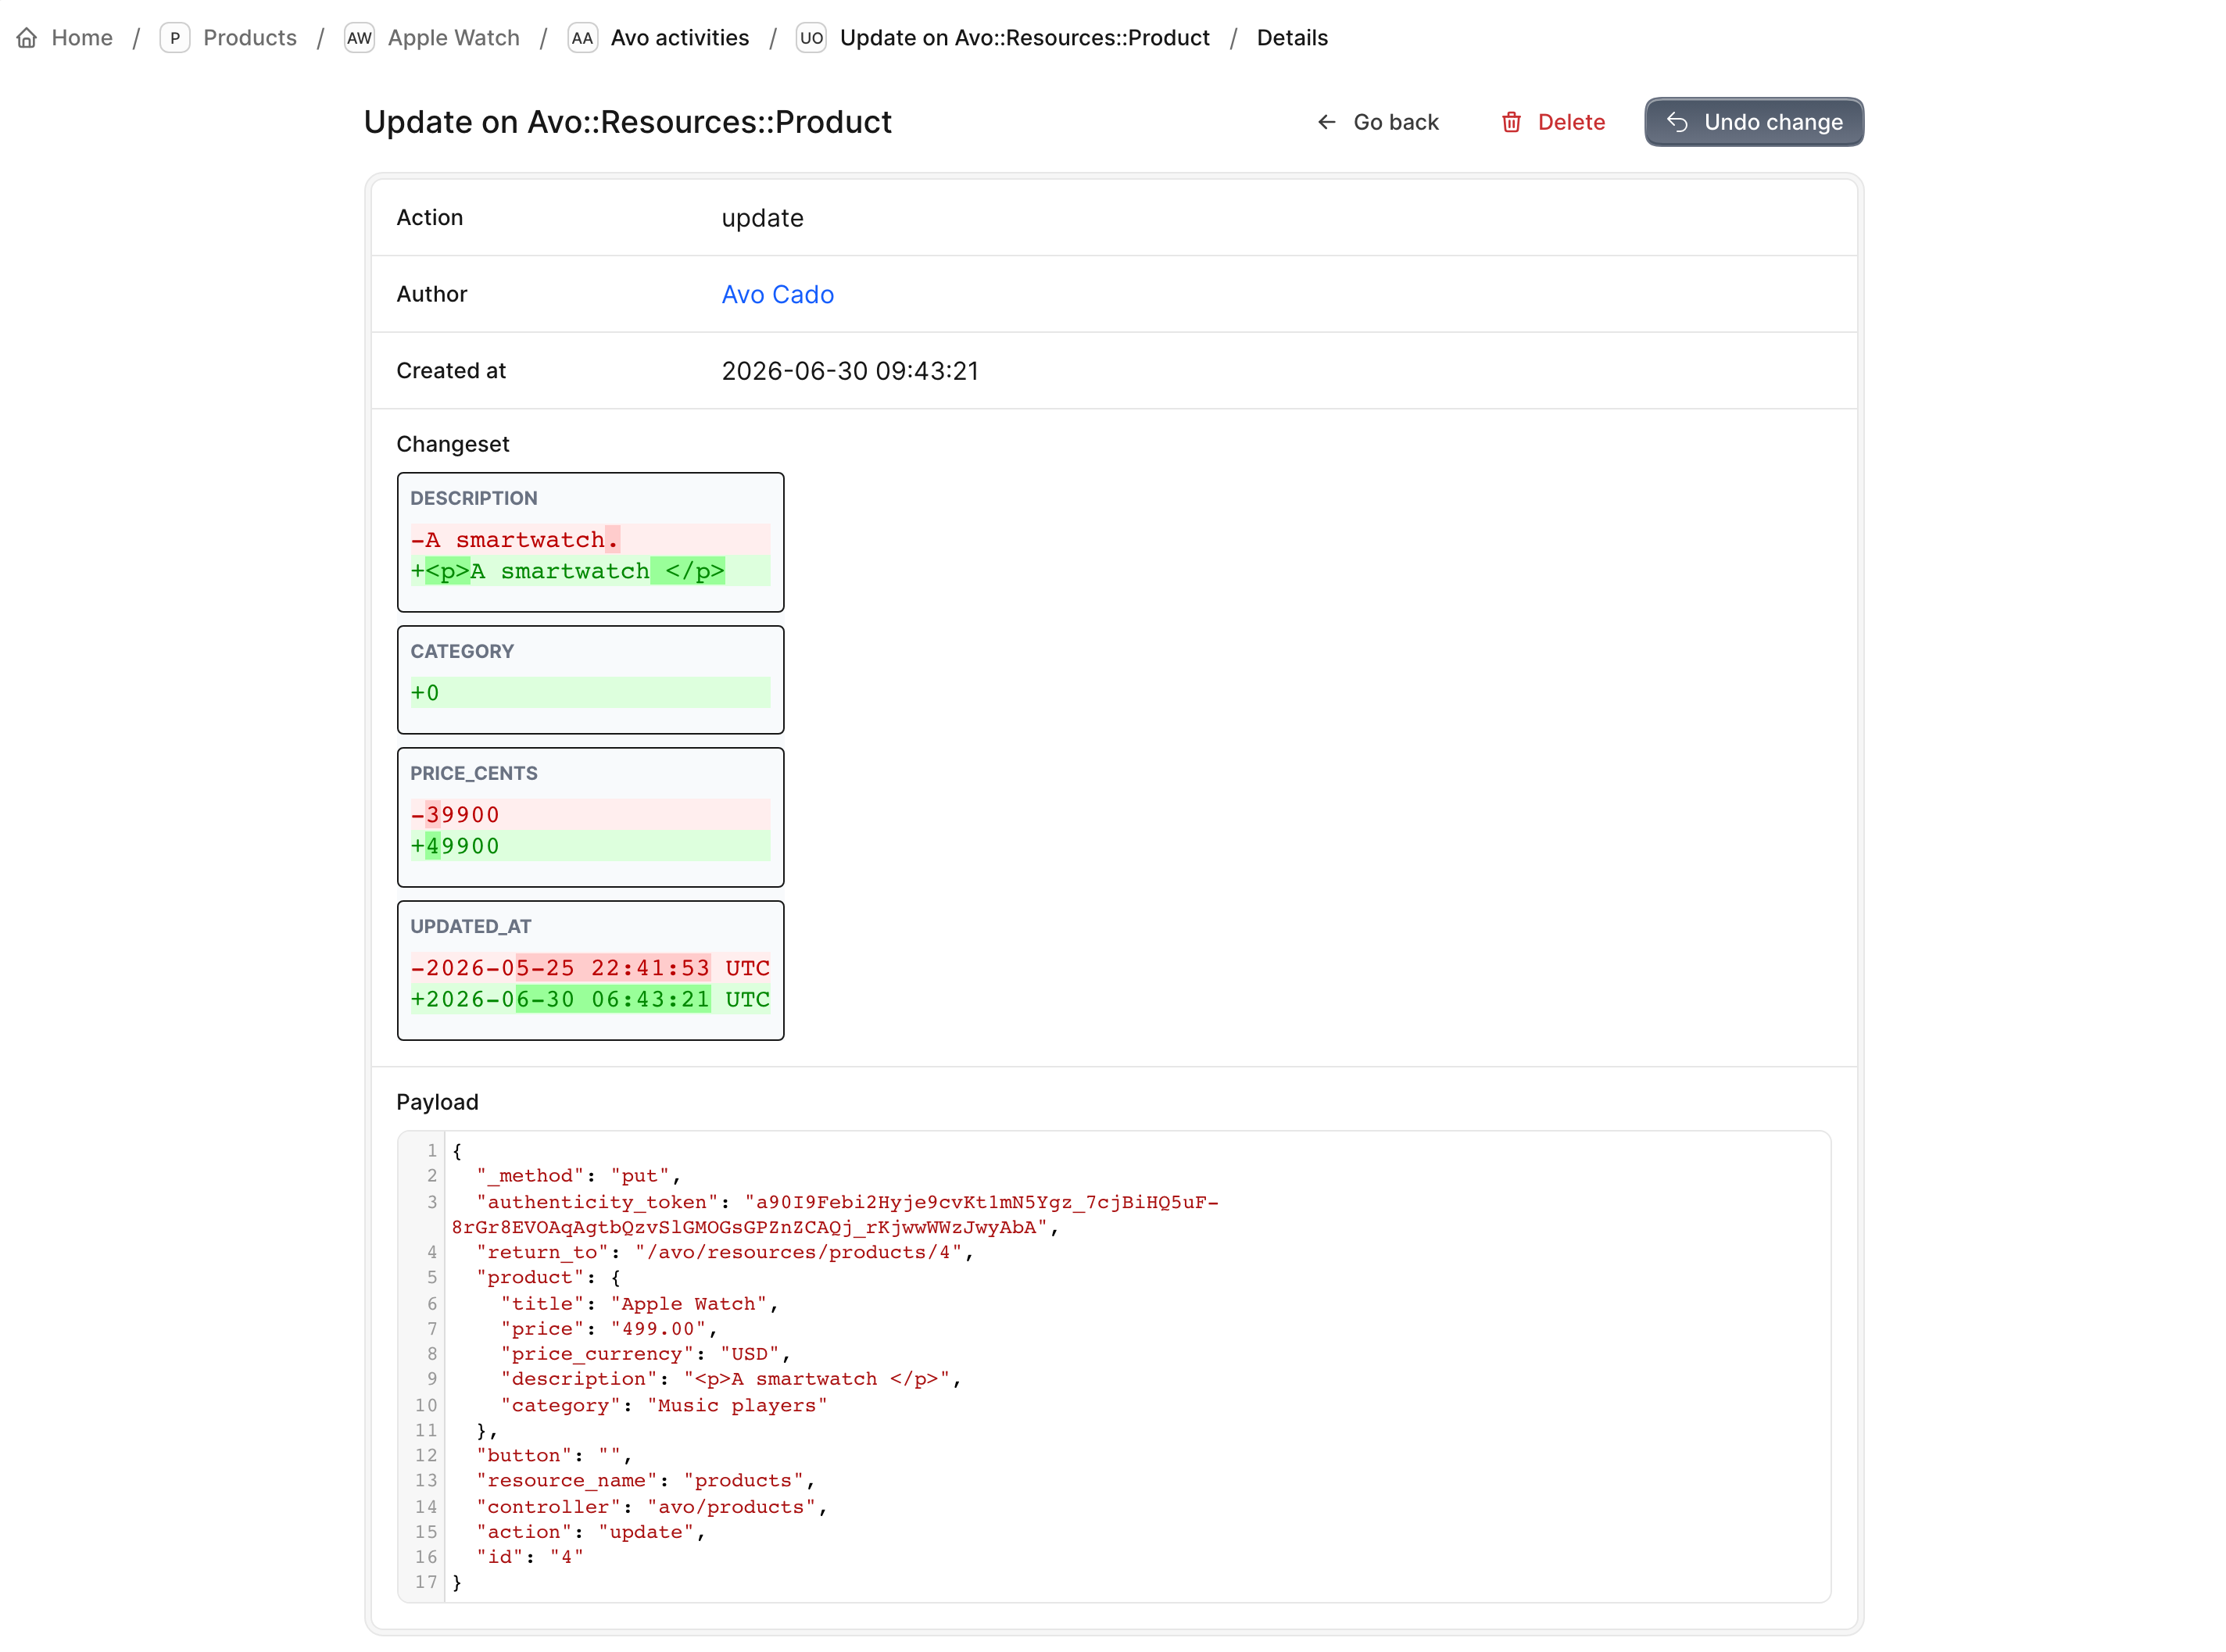This screenshot has width=2226, height=1652.
Task: Click payload line "resource_name": "products"
Action: (x=645, y=1481)
